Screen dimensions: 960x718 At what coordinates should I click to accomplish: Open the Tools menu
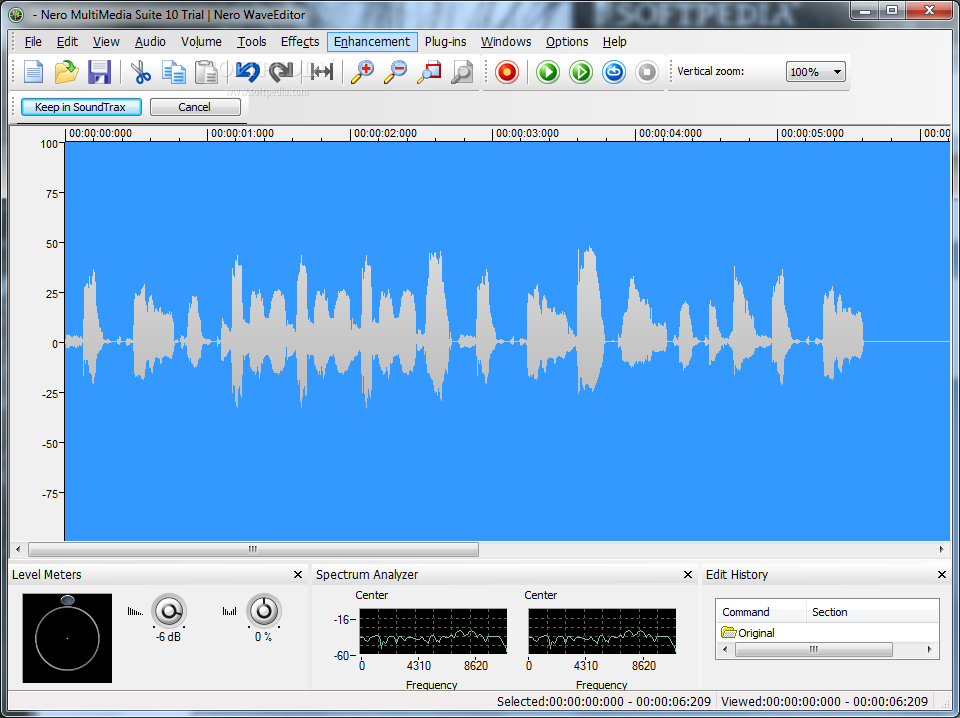click(x=252, y=42)
